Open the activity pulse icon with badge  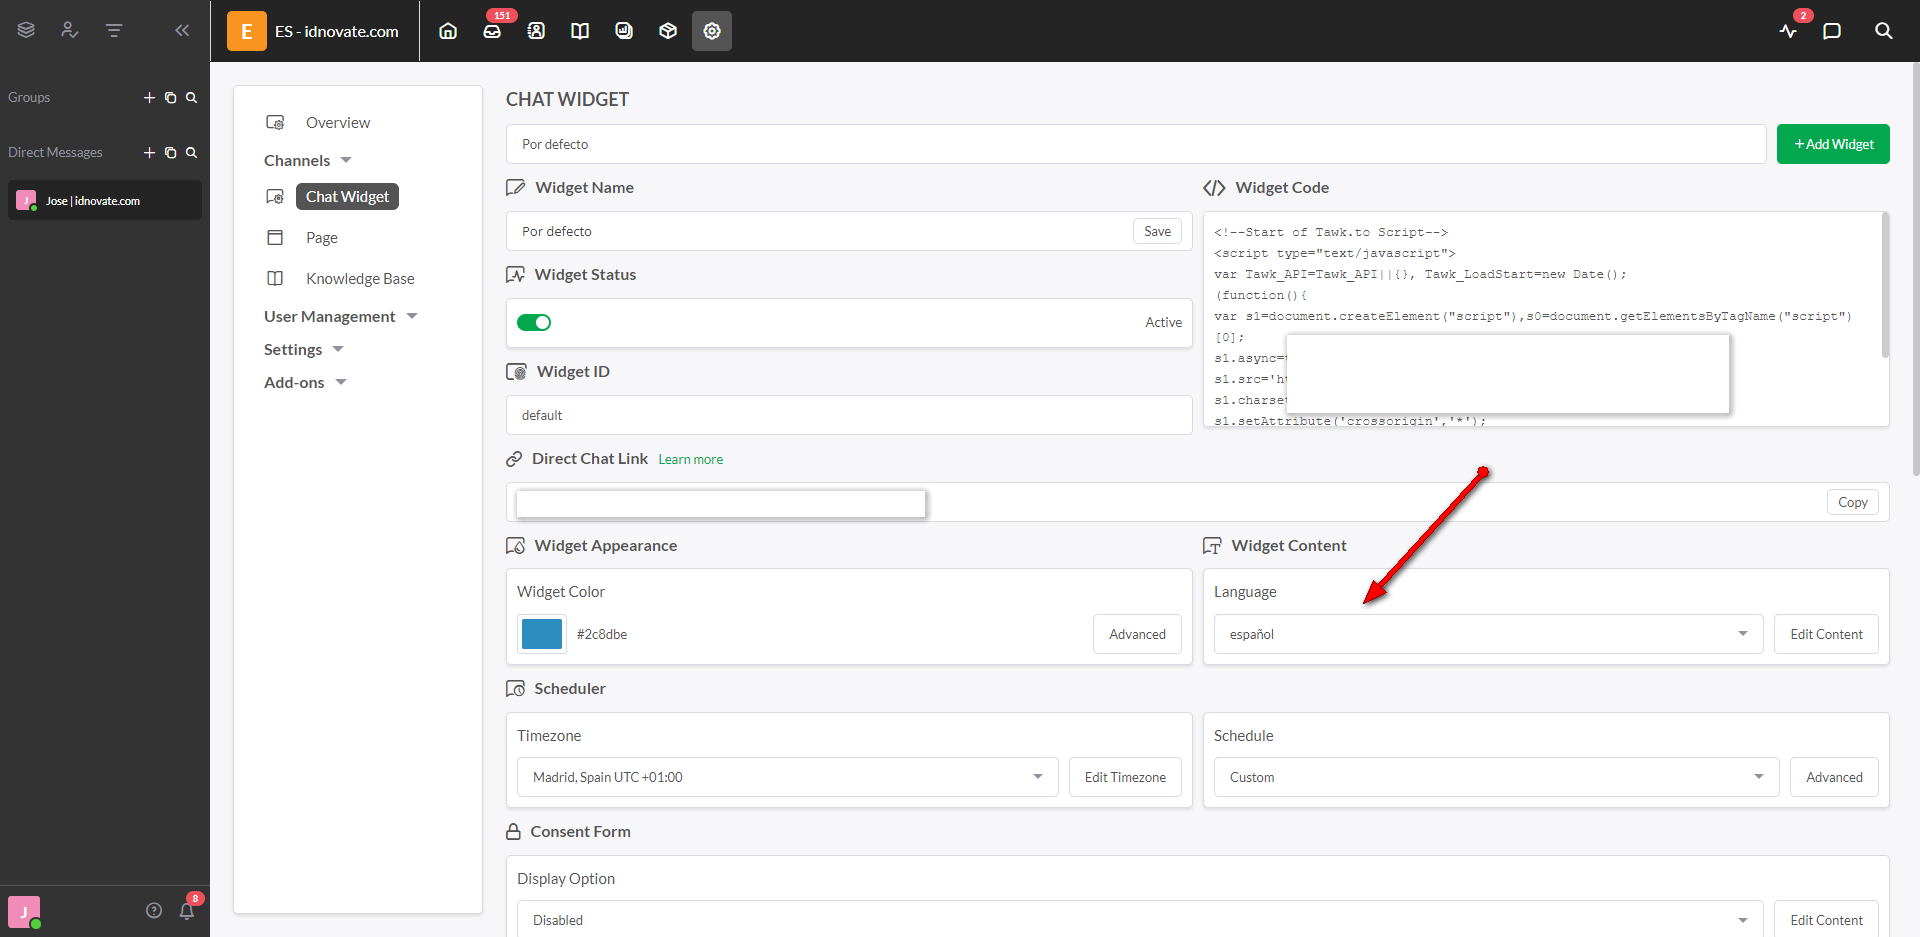click(1789, 31)
